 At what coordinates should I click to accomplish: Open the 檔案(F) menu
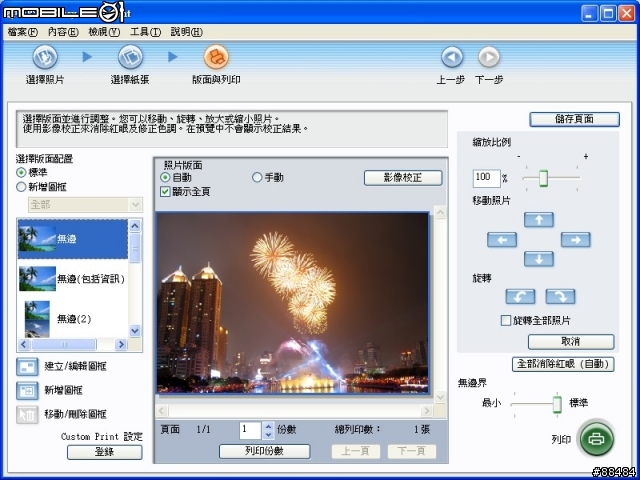22,32
